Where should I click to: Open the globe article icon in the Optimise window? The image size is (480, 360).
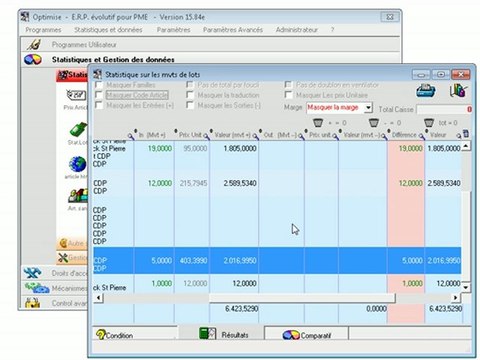[x=77, y=164]
